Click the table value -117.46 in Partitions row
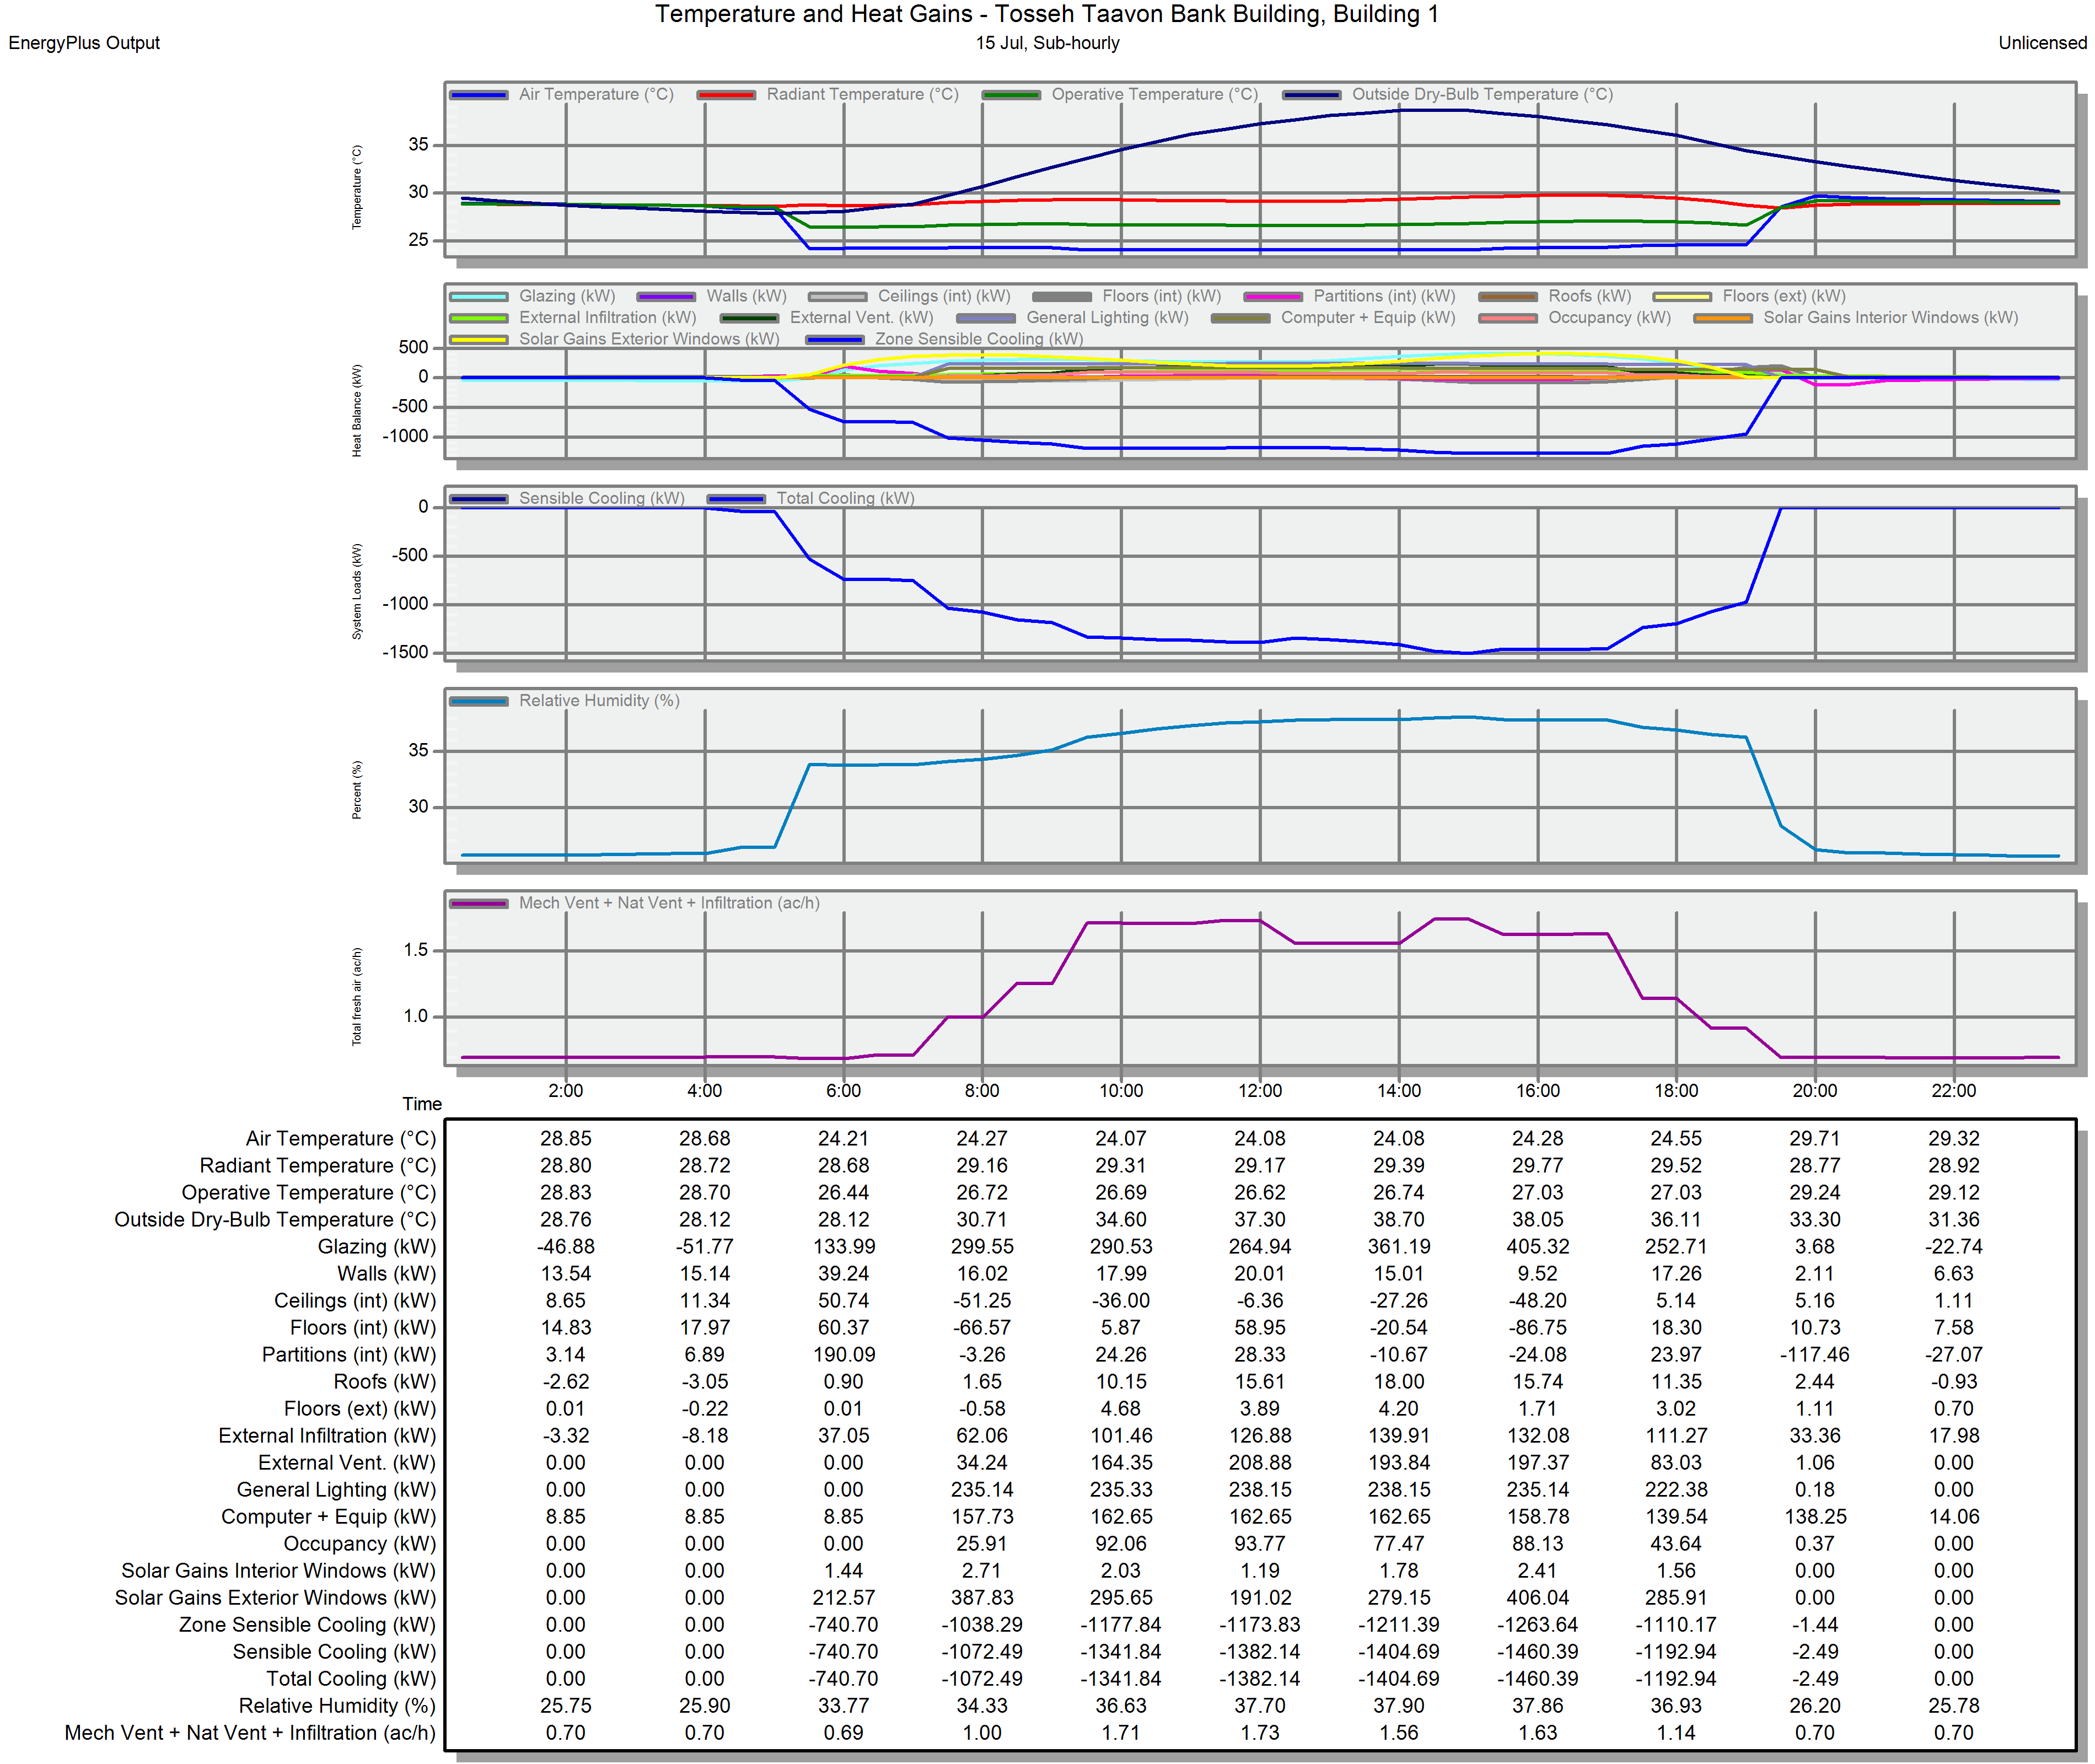This screenshot has height=1764, width=2095. click(x=1814, y=1355)
